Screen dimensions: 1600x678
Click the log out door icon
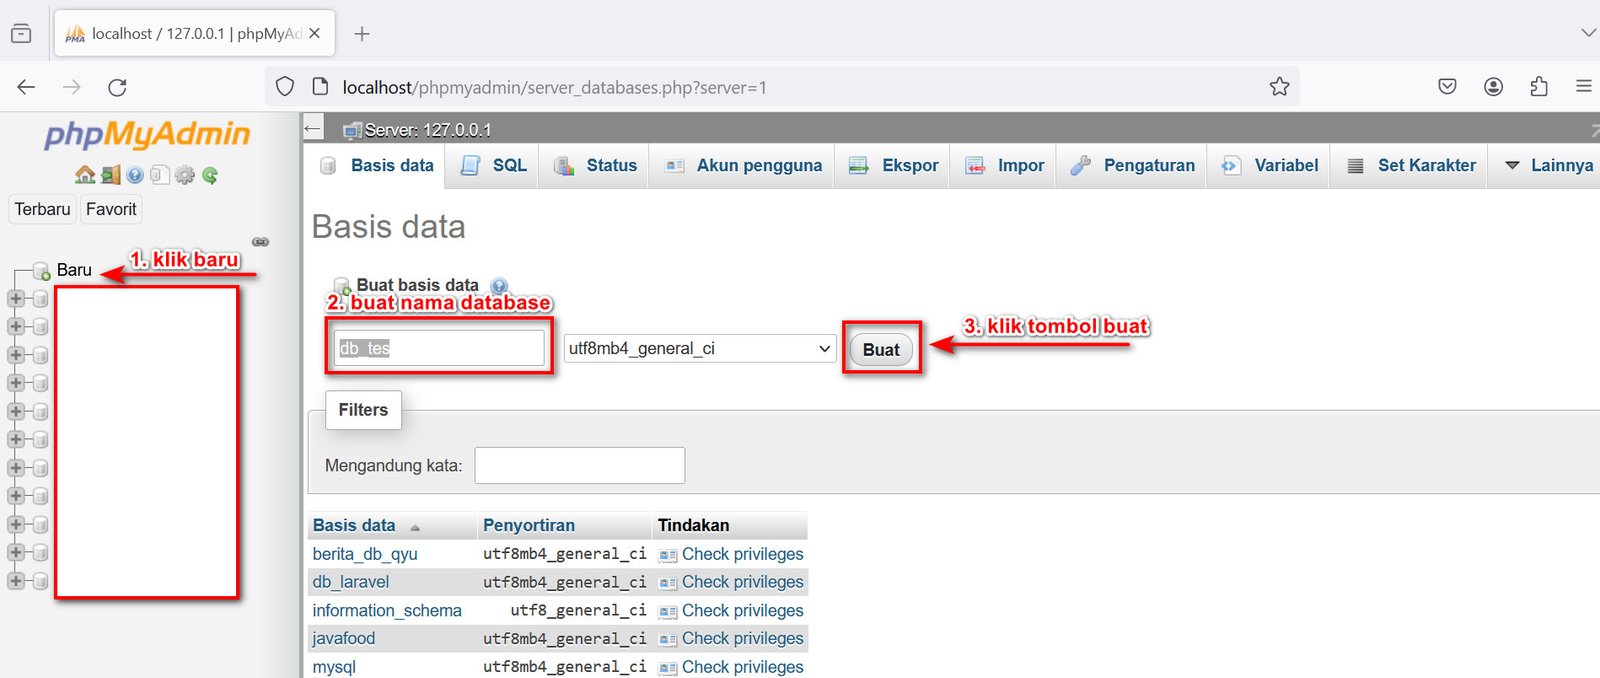pyautogui.click(x=110, y=175)
